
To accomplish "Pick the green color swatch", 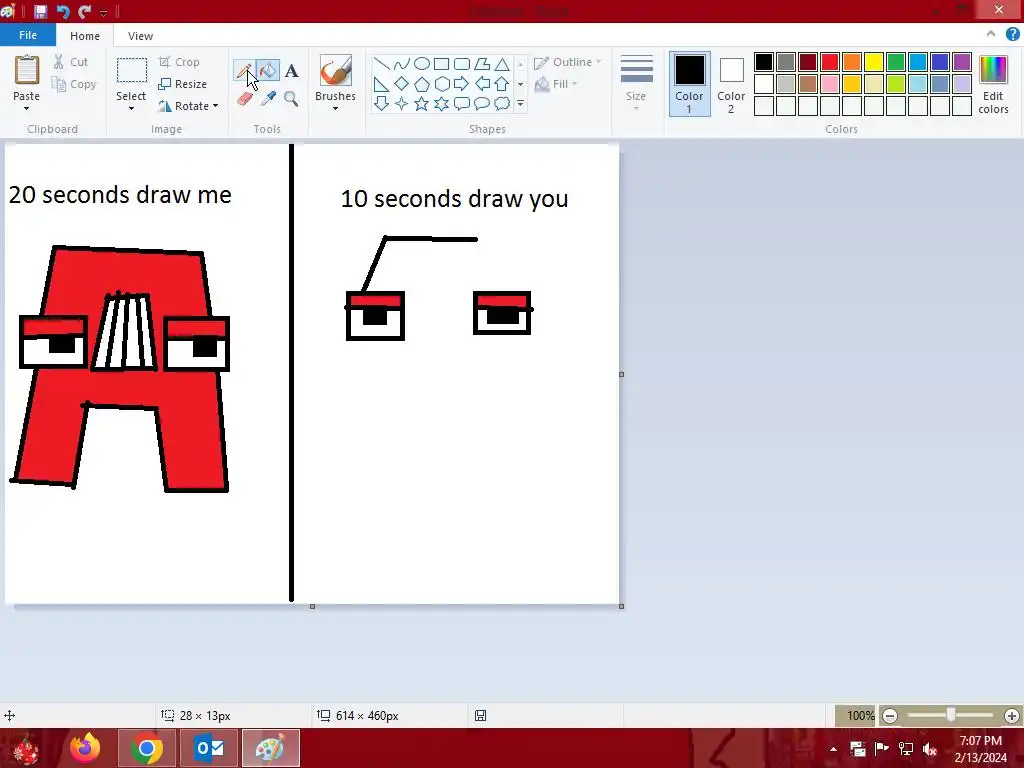I will (x=896, y=62).
